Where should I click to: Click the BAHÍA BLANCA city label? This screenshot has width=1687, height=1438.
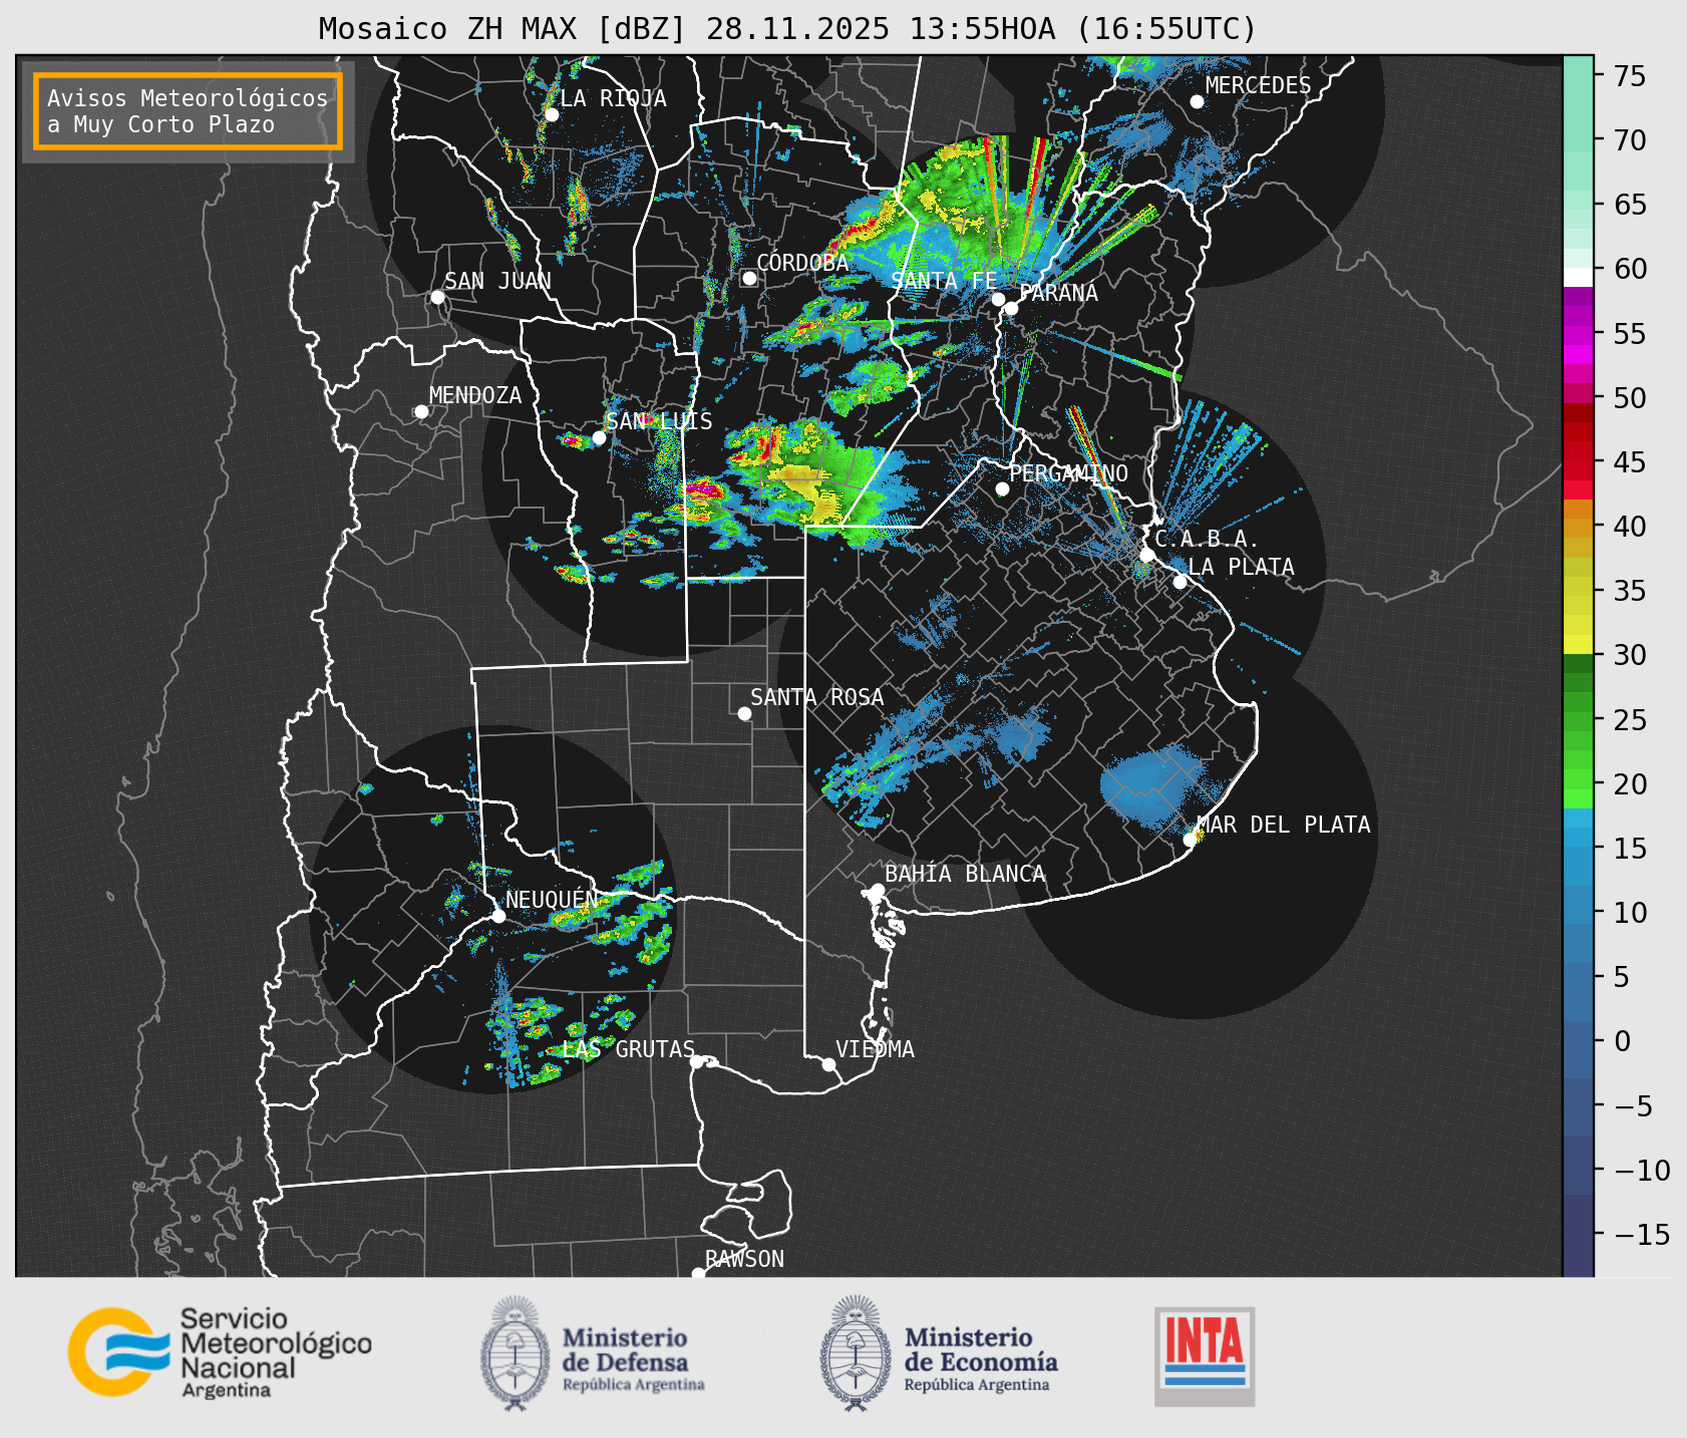[965, 874]
